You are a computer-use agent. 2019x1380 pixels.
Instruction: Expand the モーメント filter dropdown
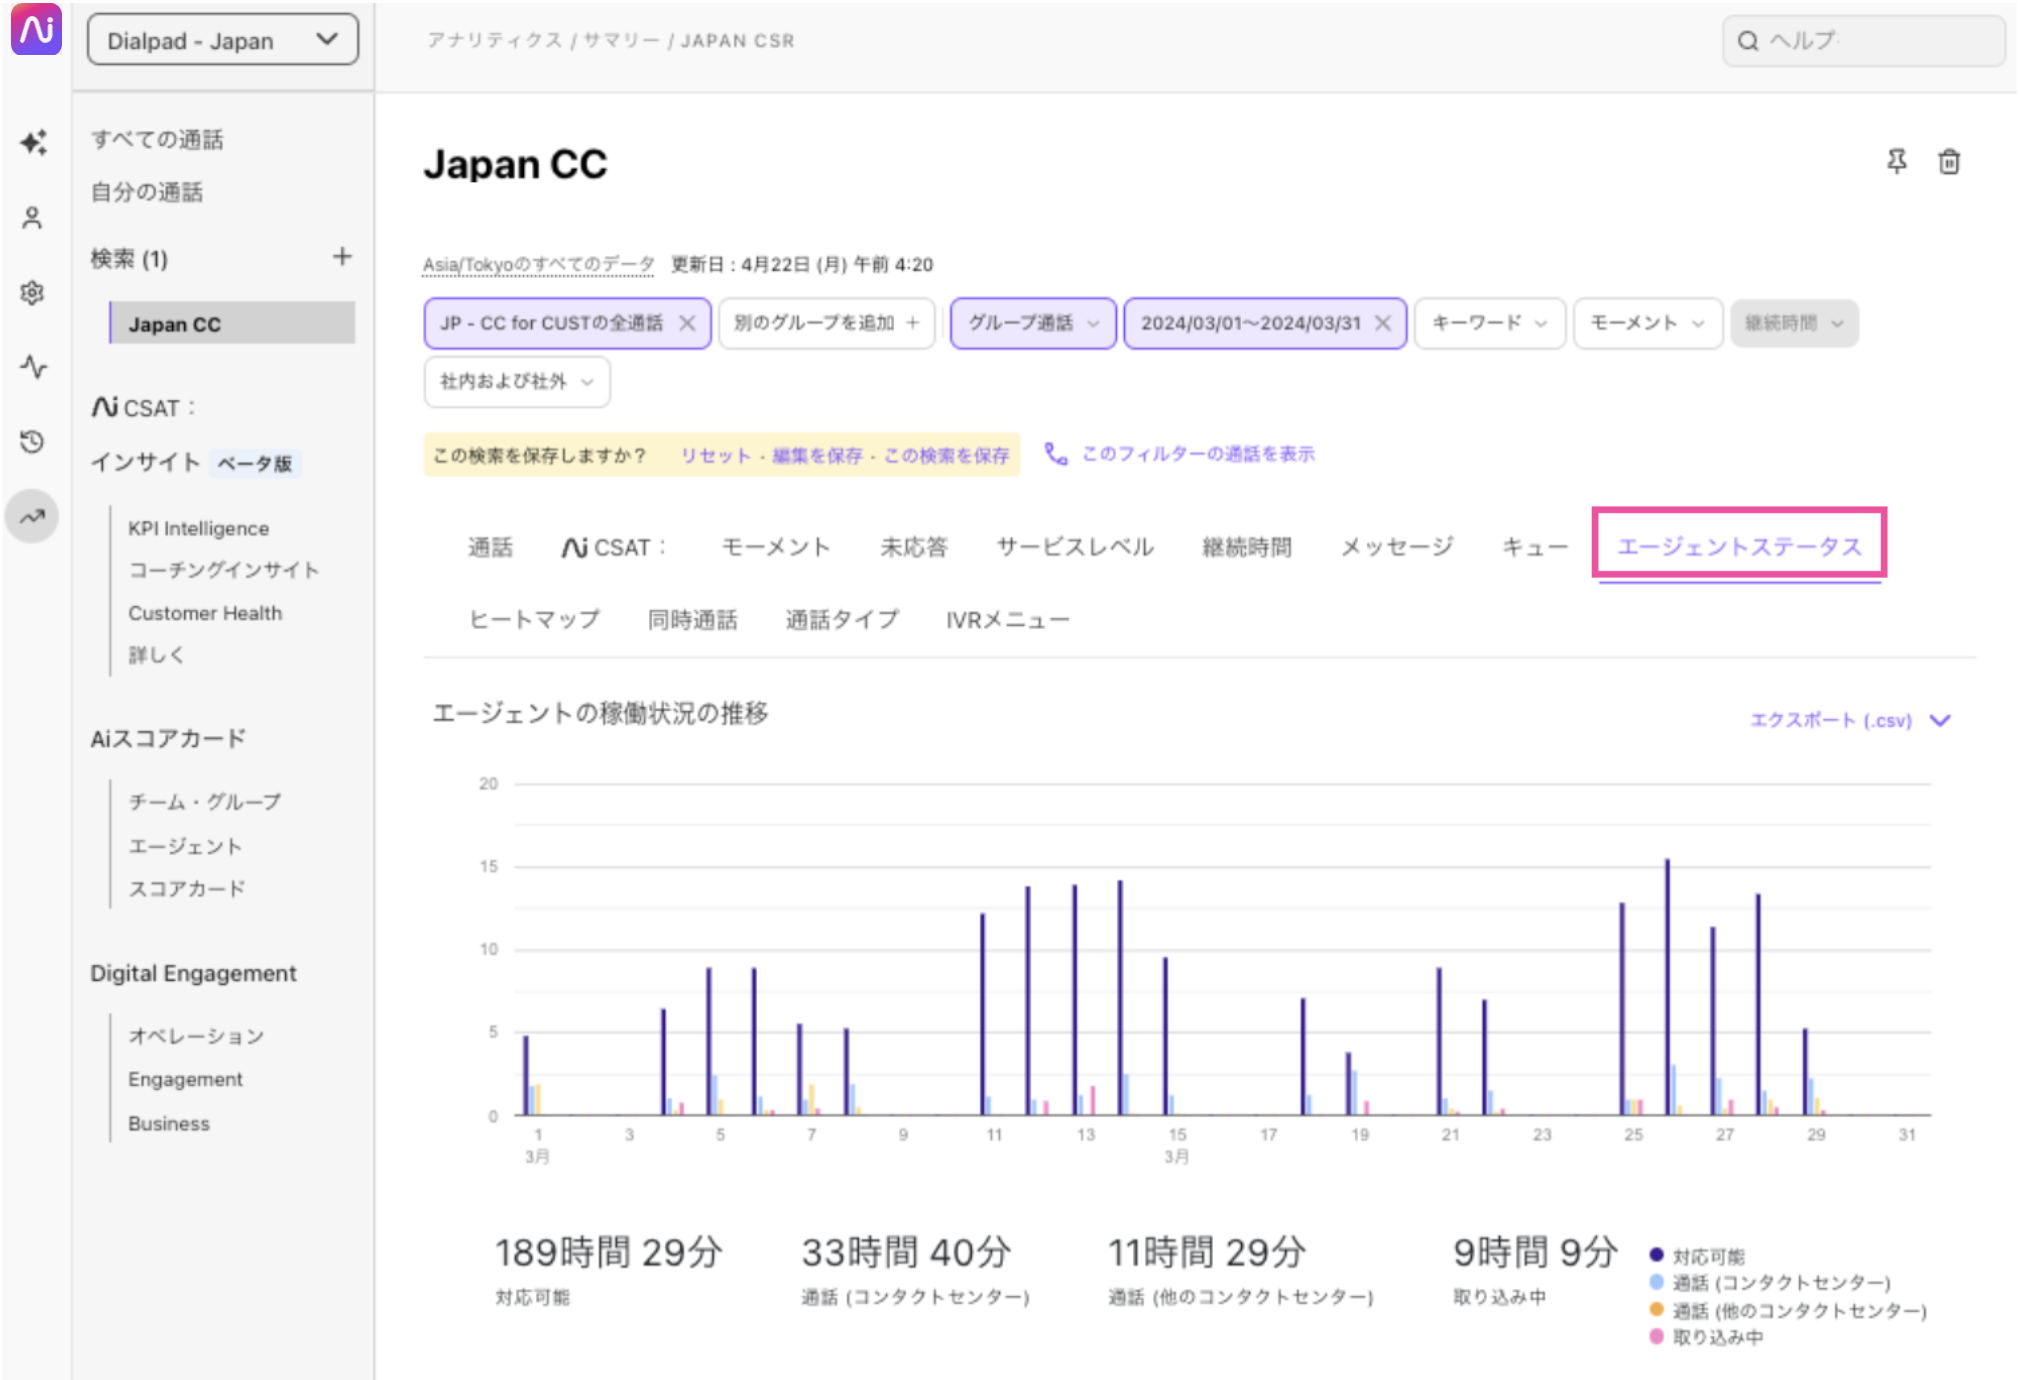(x=1647, y=323)
